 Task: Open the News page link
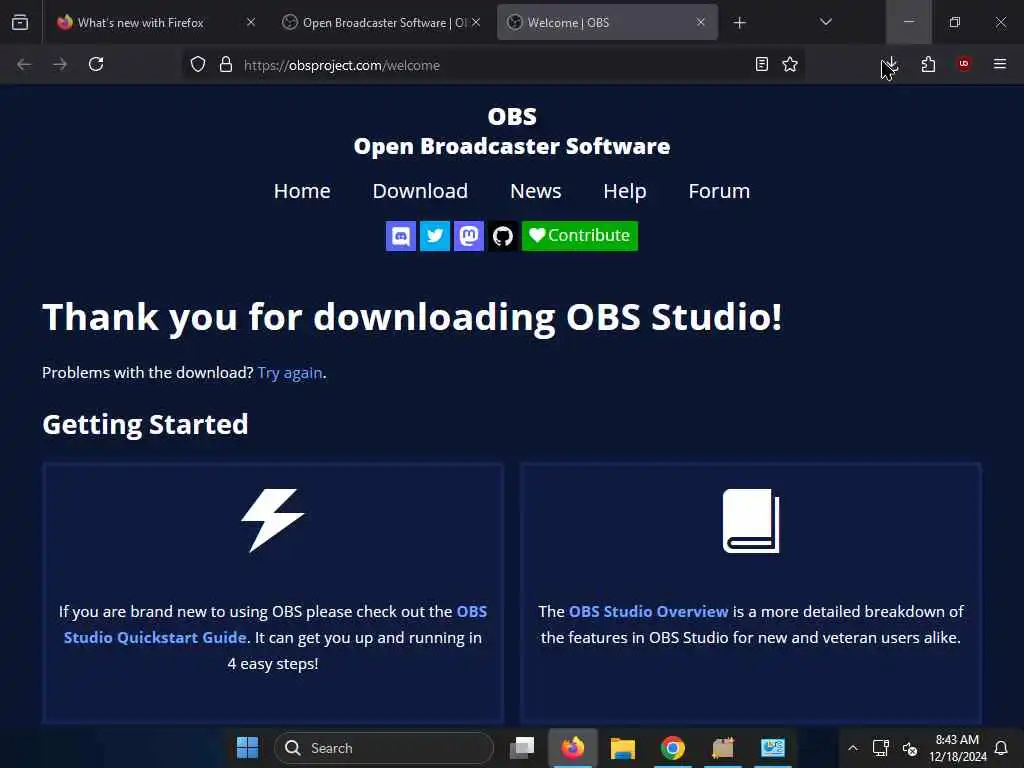536,191
